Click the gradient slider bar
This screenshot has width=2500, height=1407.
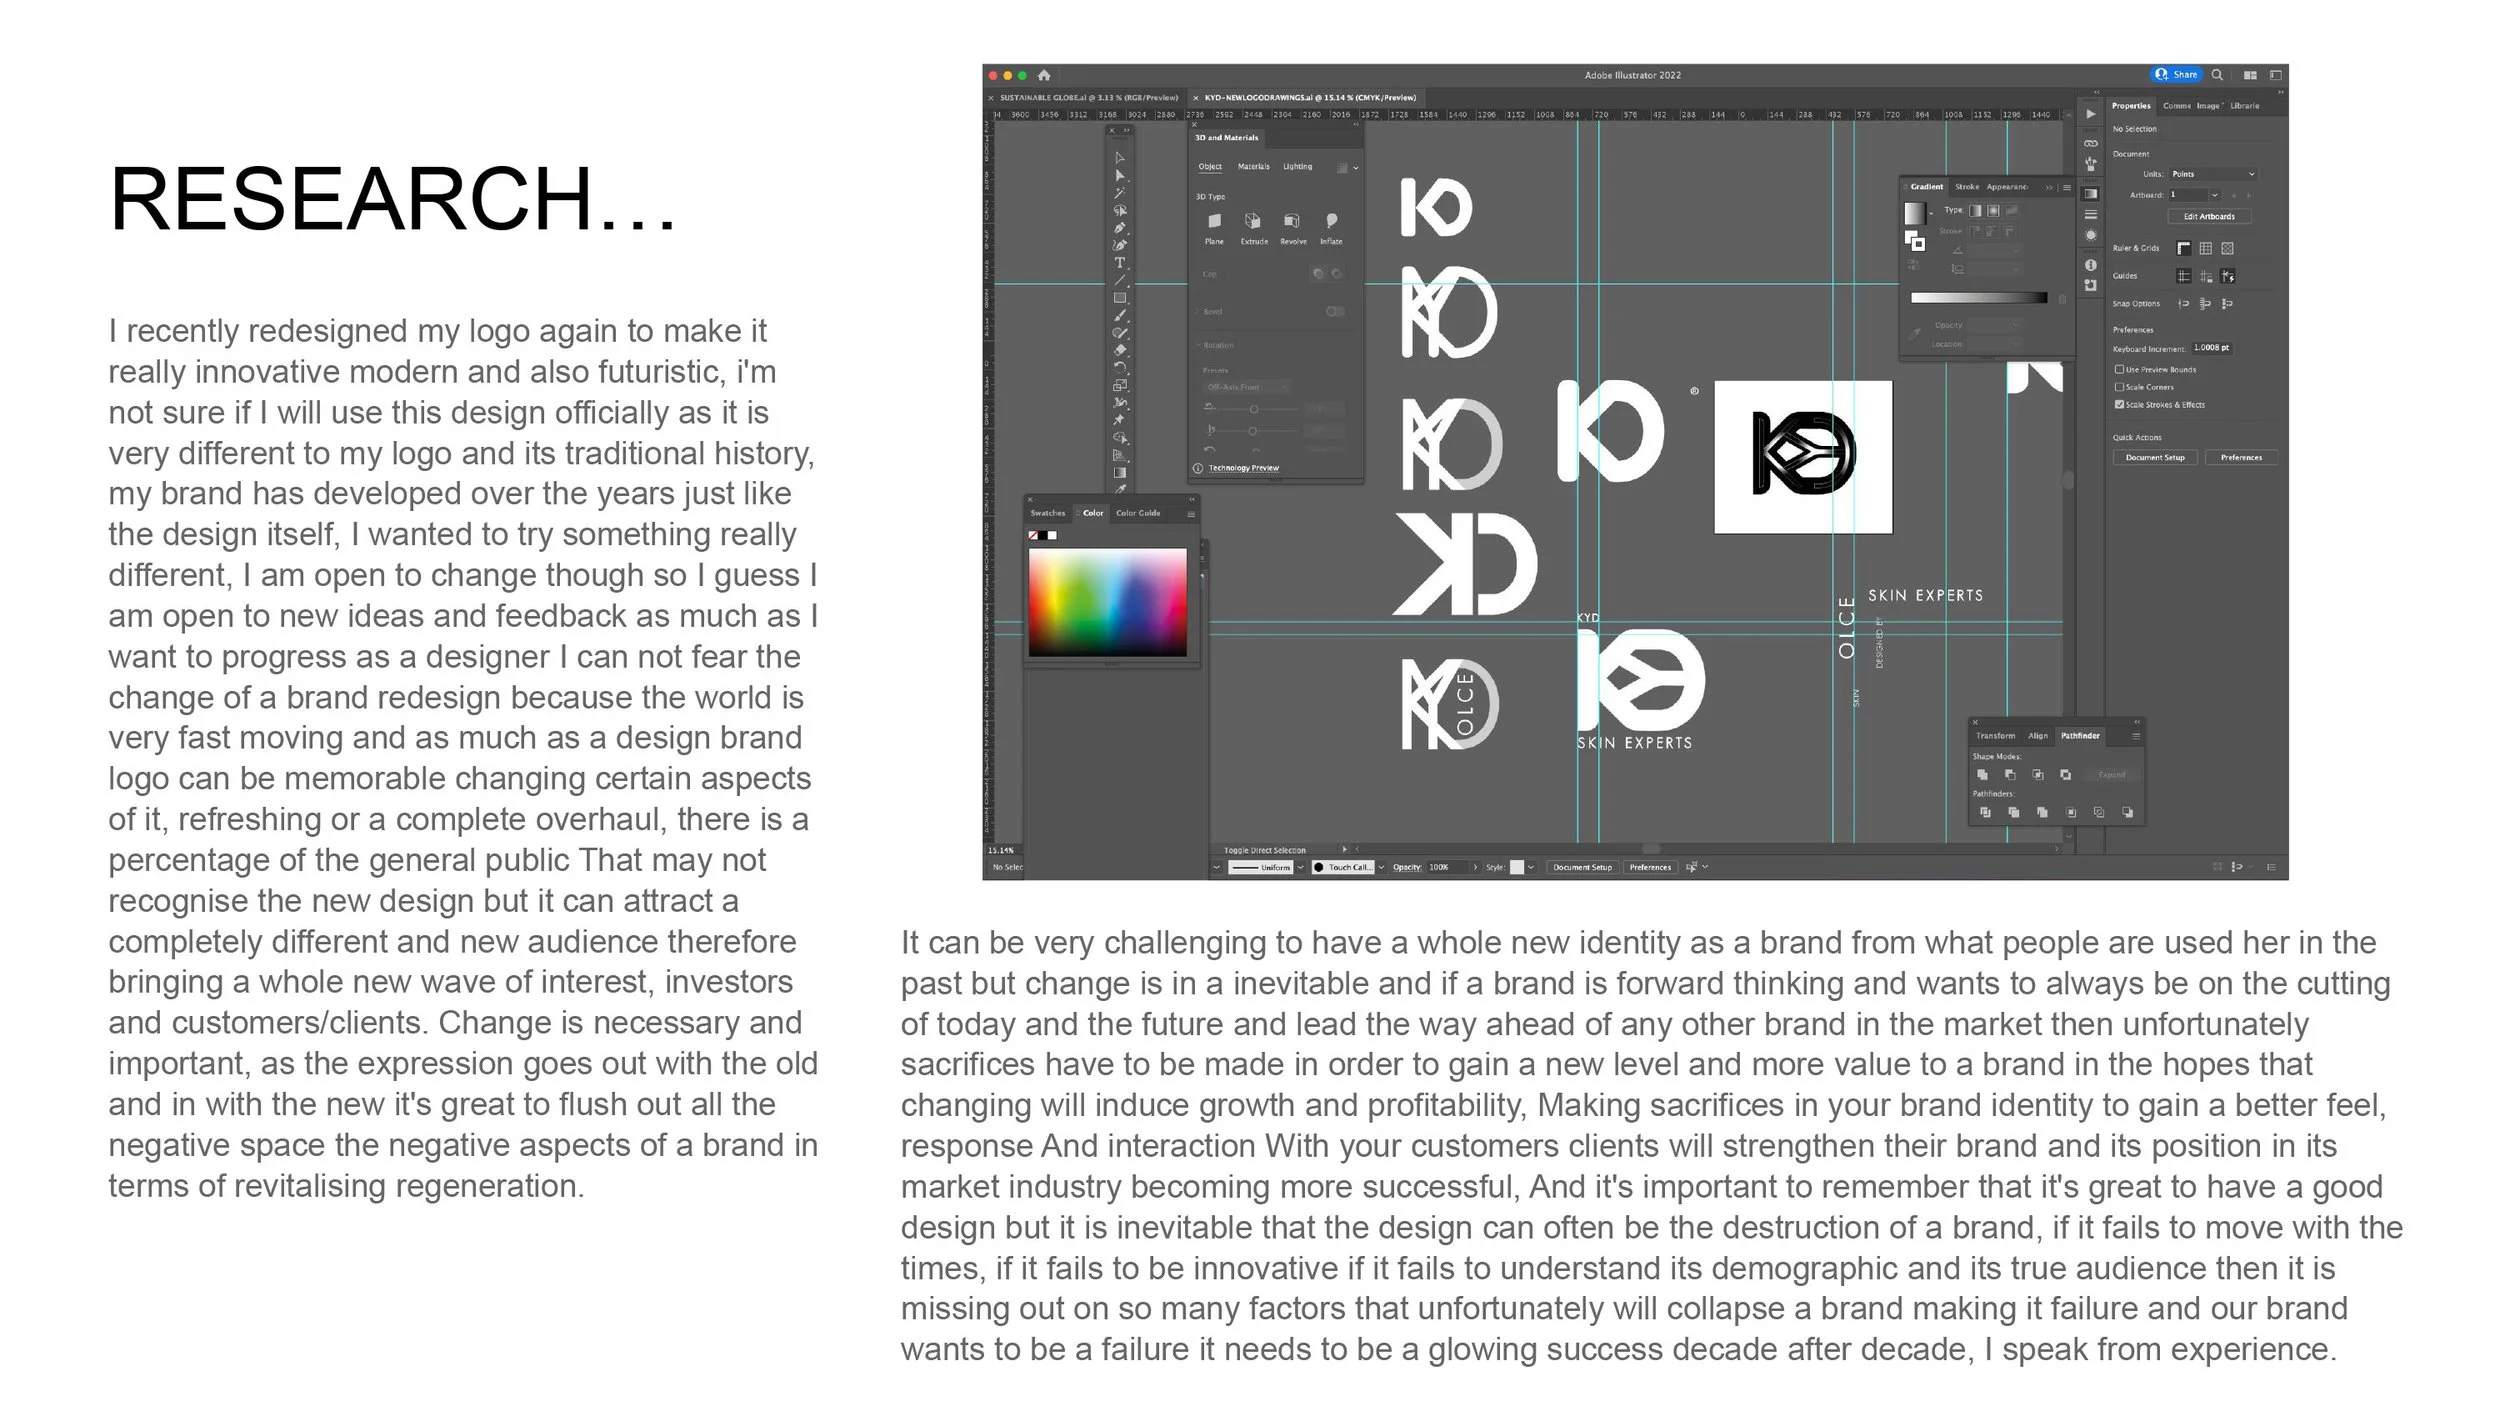click(x=1978, y=298)
